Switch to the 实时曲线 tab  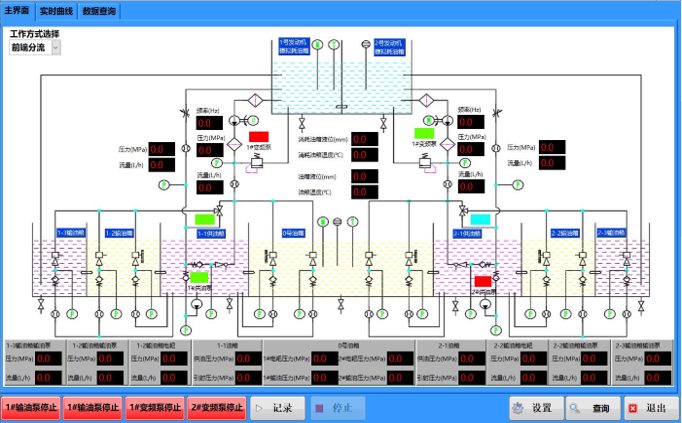click(56, 11)
